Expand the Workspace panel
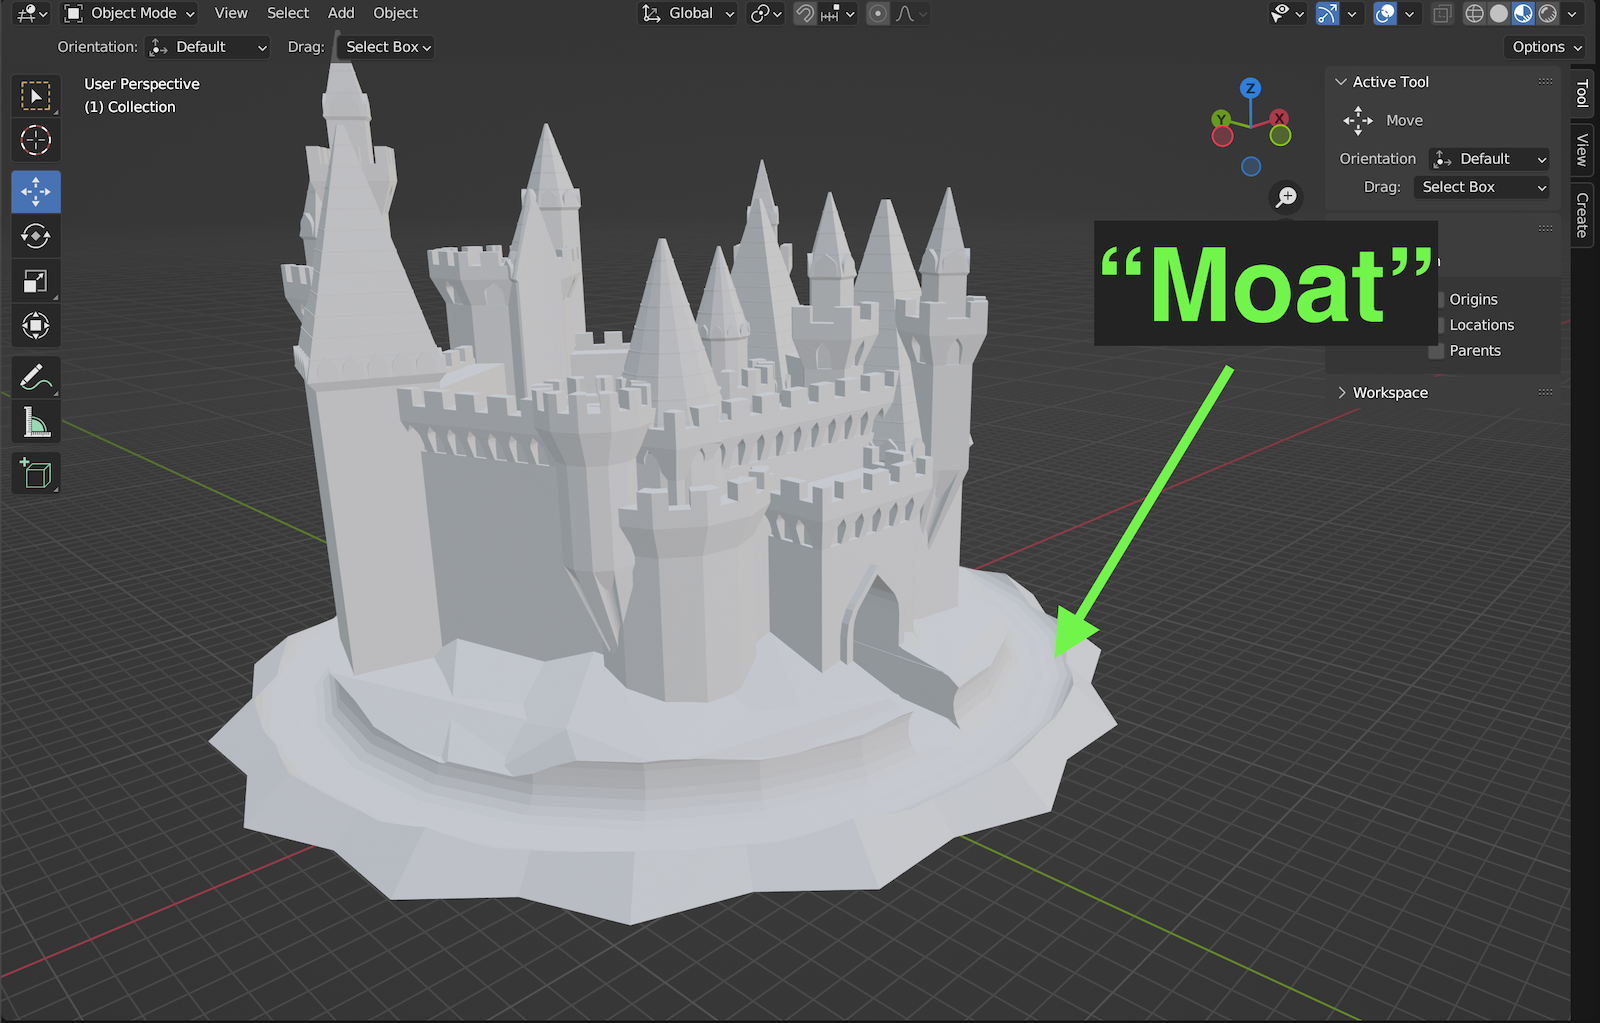Screen dimensions: 1600x1023 (1342, 393)
